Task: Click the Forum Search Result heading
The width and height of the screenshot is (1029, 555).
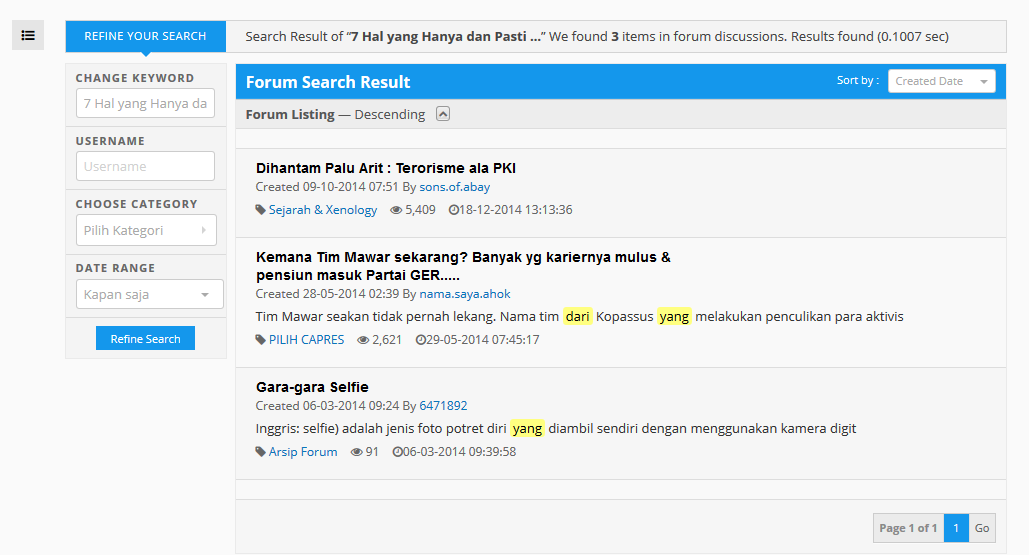Action: [x=327, y=82]
